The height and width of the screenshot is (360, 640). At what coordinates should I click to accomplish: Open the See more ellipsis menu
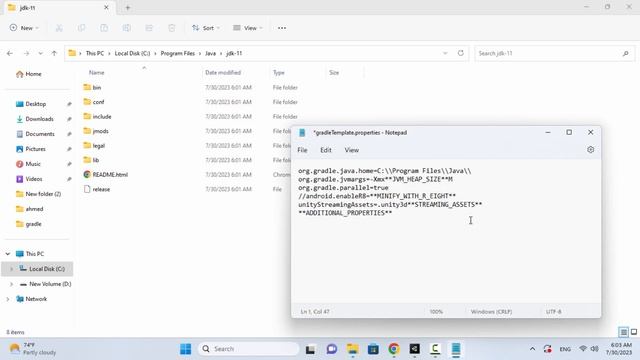pos(282,28)
